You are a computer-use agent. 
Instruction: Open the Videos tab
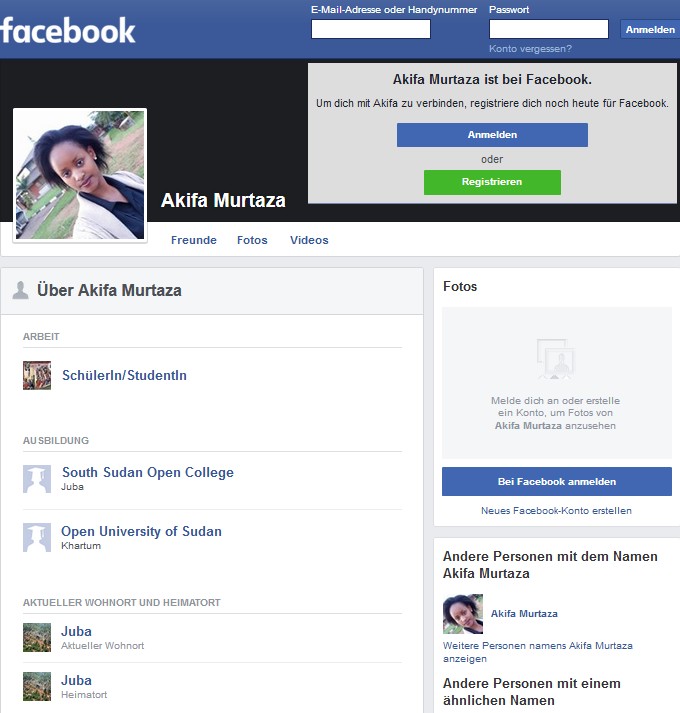[309, 240]
